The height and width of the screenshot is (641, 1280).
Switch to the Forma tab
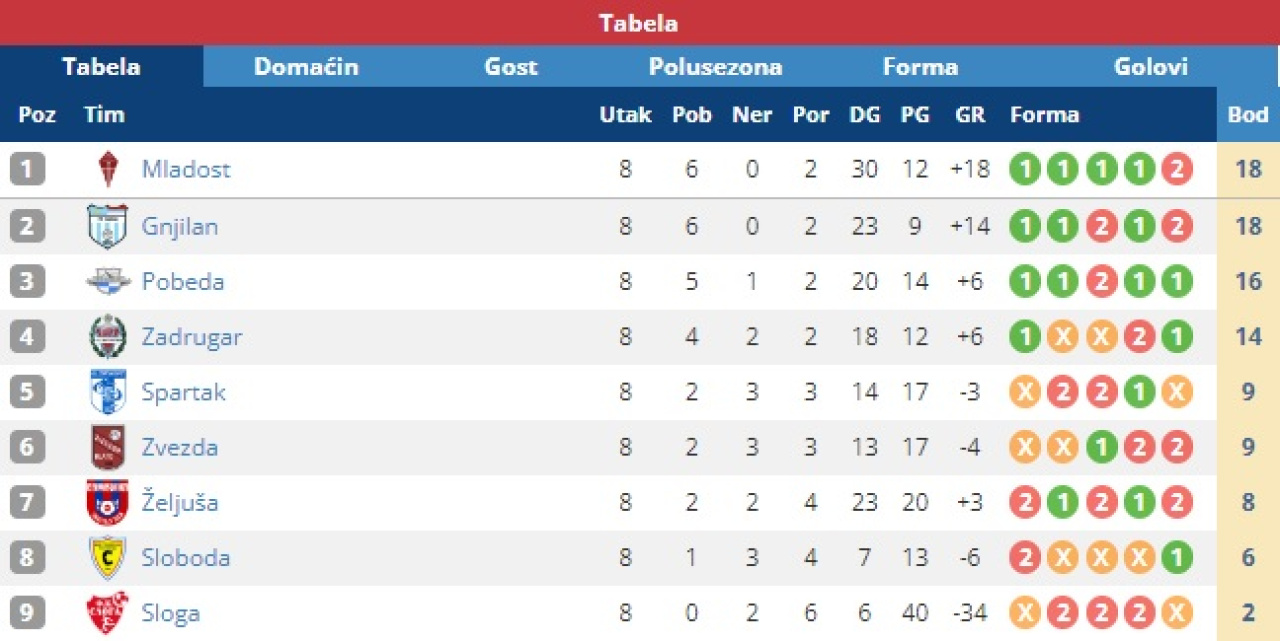(x=921, y=67)
